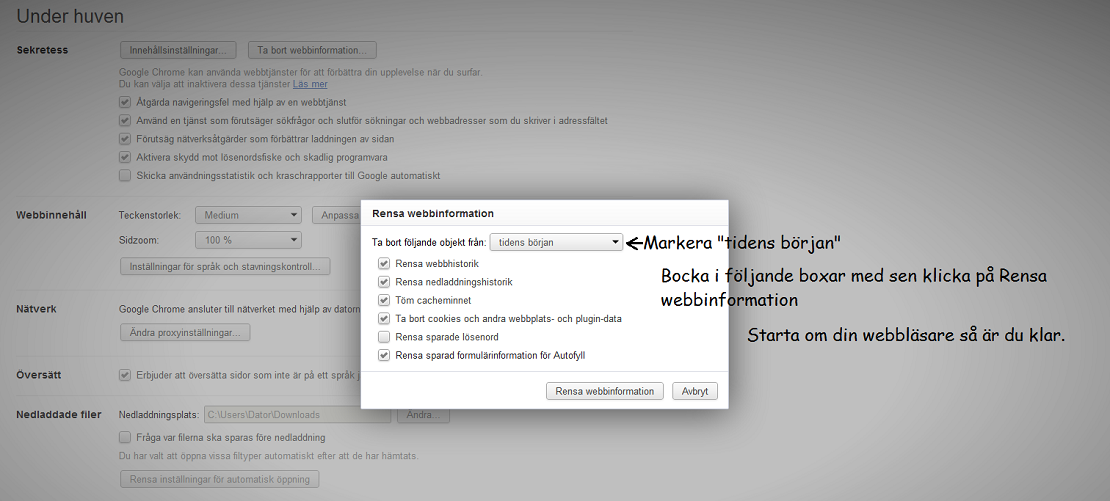Click Ta bort webbinformation button

[x=311, y=50]
